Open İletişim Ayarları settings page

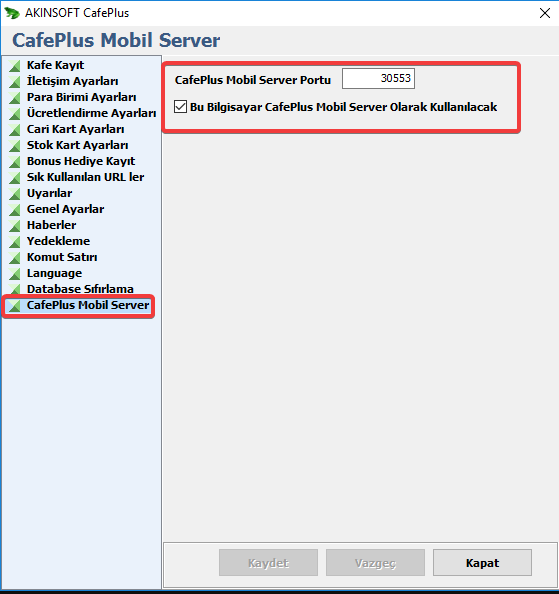coord(72,81)
